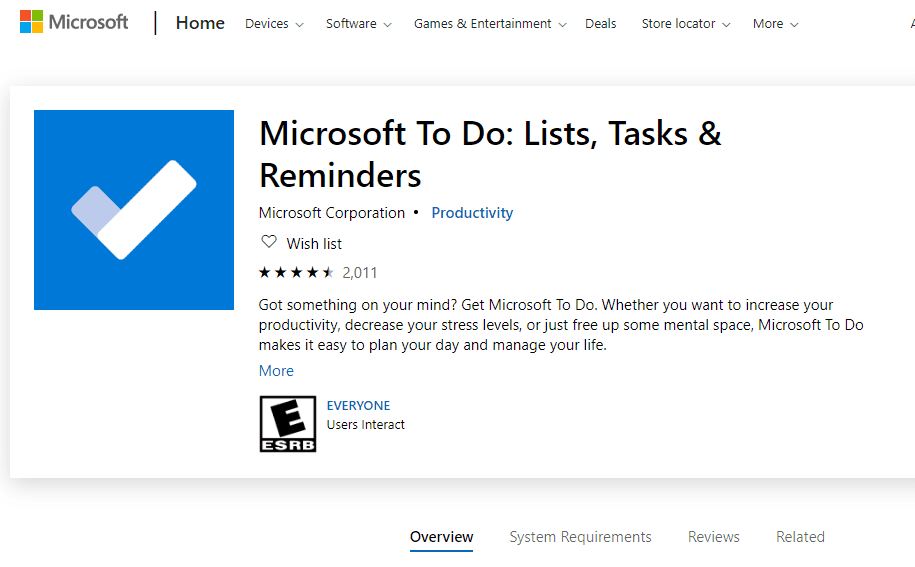Click the Microsoft To Do app icon
915x567 pixels.
click(x=134, y=210)
